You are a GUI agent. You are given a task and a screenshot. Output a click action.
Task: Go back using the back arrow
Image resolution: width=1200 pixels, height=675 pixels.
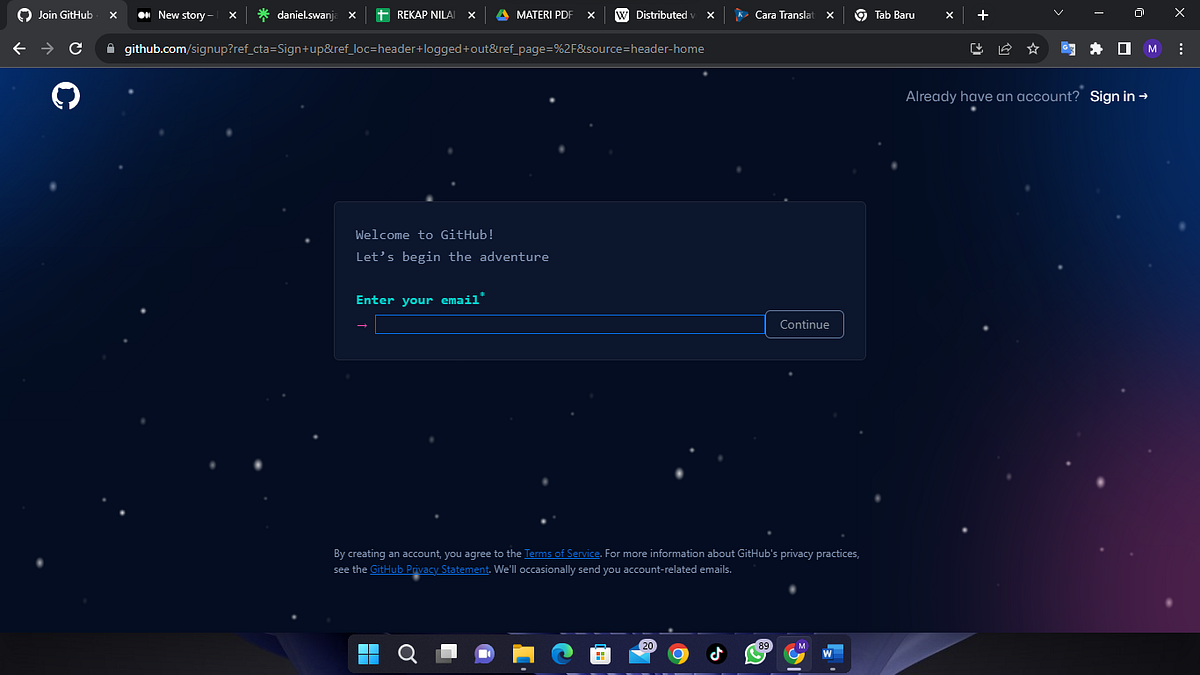click(x=19, y=48)
